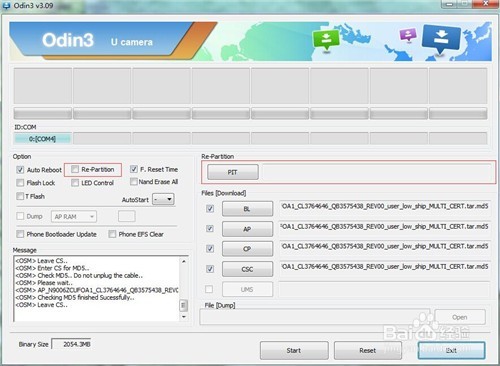Viewport: 500px width, 366px height.
Task: Enable Phone Bootloader Update checkbox
Action: [20, 234]
